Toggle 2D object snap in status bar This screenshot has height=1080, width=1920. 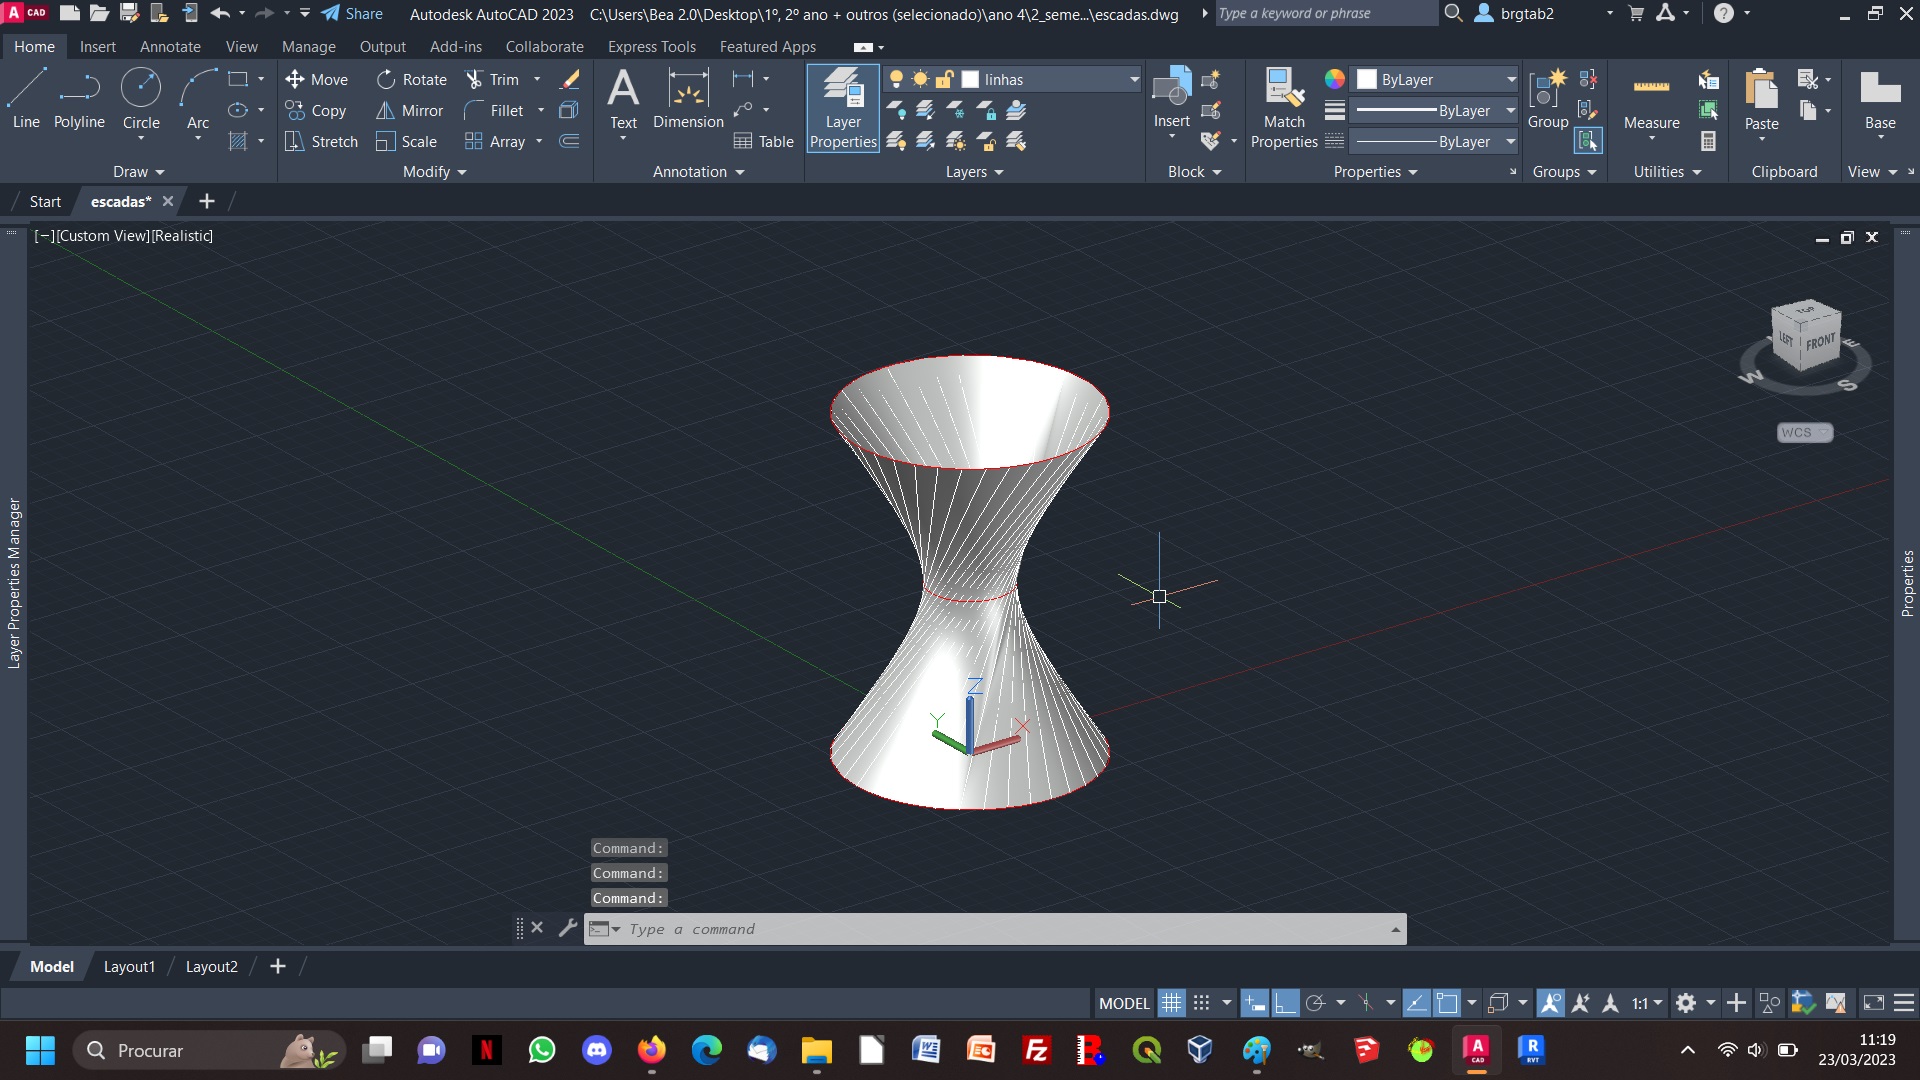tap(1447, 1003)
